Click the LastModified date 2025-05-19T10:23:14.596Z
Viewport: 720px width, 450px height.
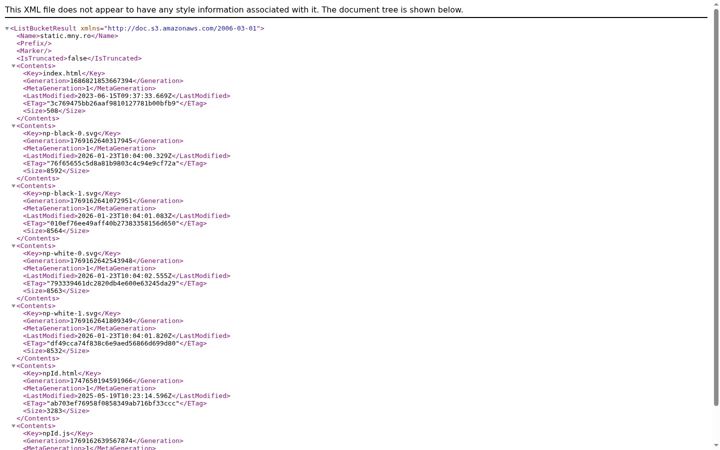tap(124, 396)
